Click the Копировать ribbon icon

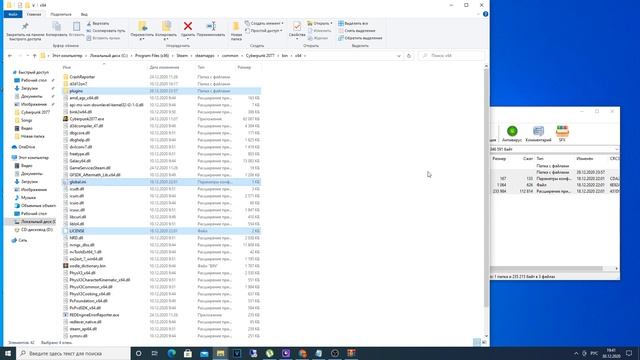(56, 29)
